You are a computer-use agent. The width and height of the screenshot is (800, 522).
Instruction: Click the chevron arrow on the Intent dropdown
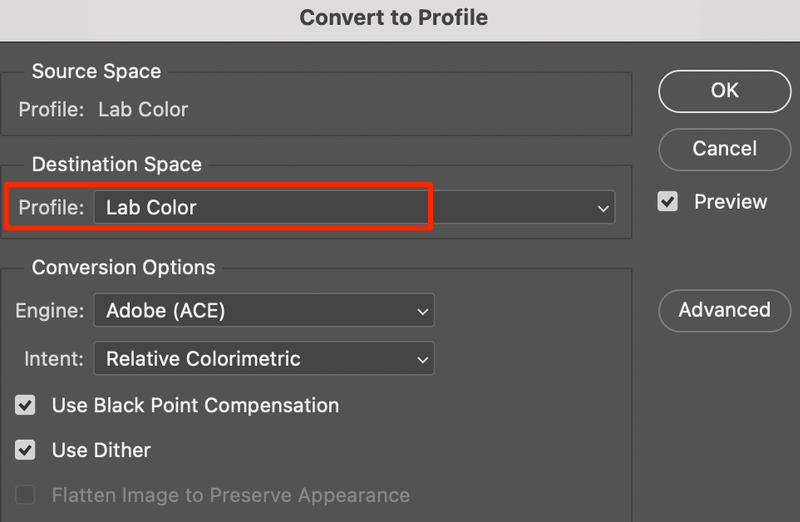point(422,359)
